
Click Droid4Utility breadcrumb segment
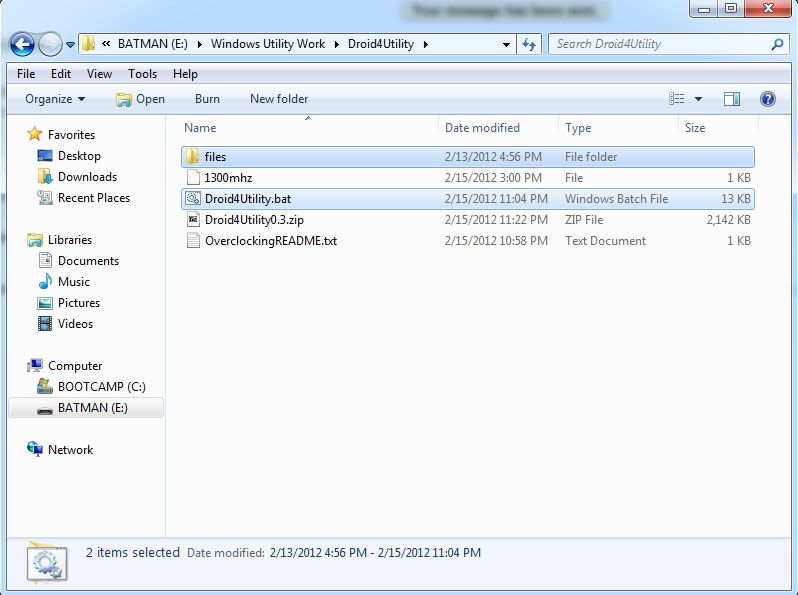coord(381,44)
